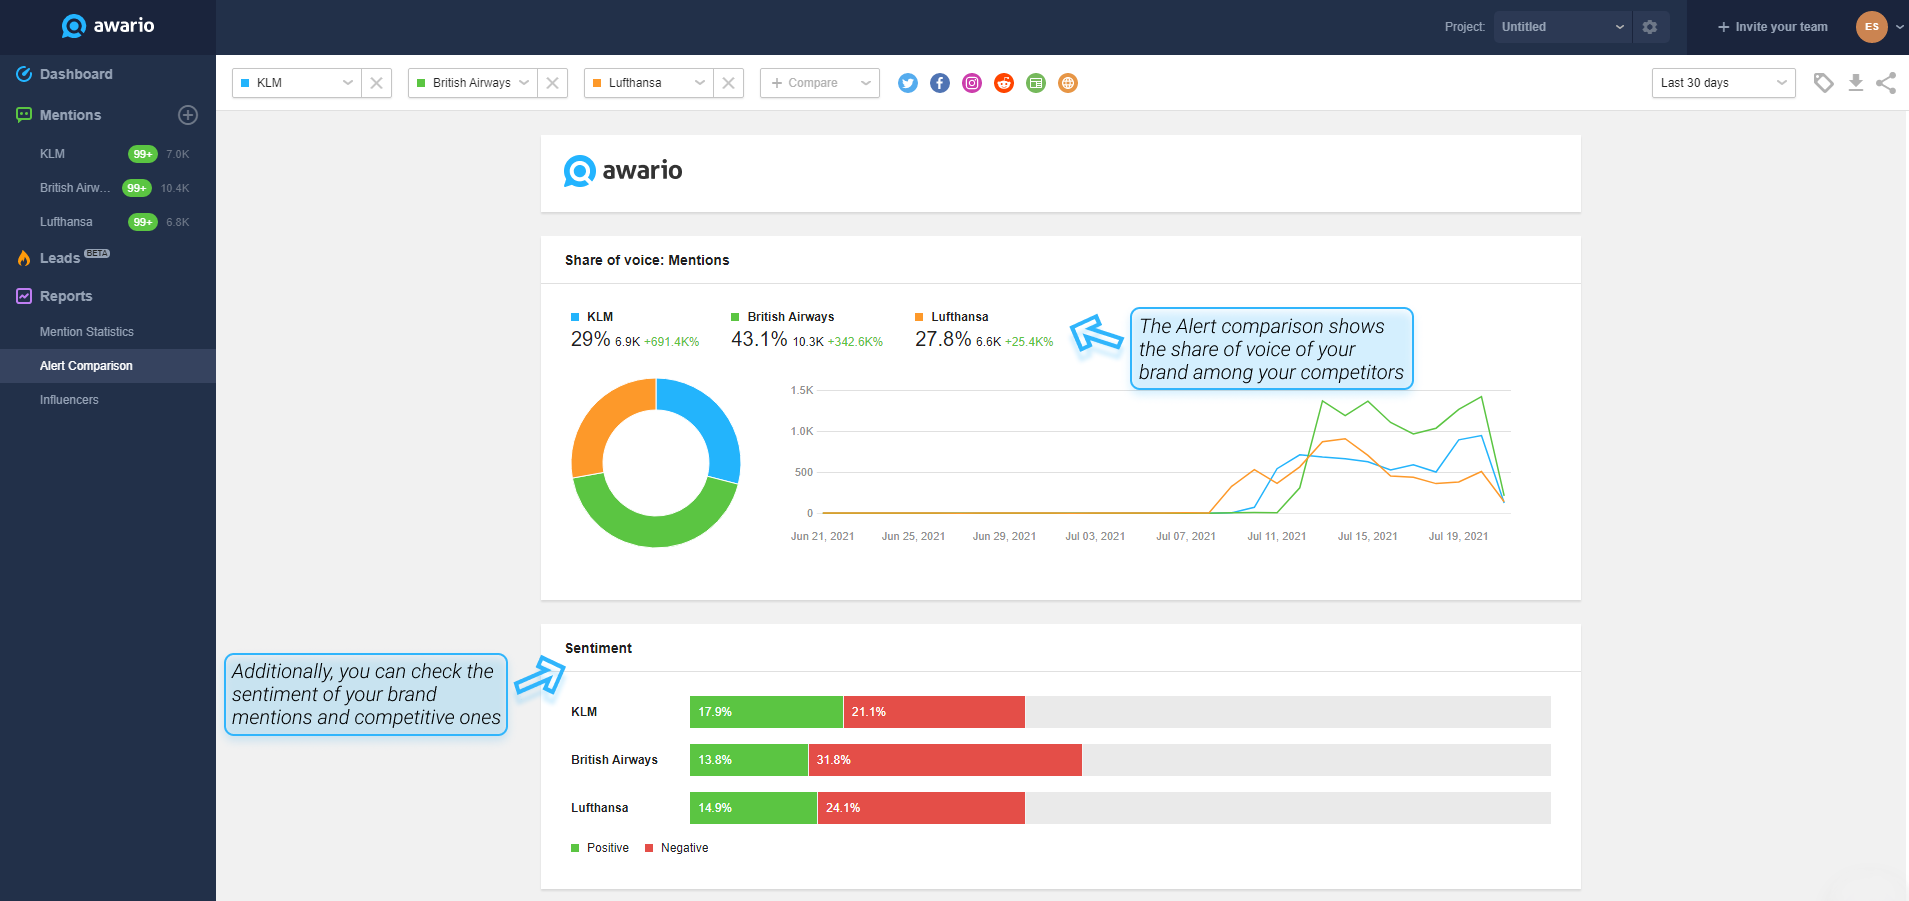Screen dimensions: 1909x901
Task: Click the green British Airways donut segment
Action: tap(657, 530)
